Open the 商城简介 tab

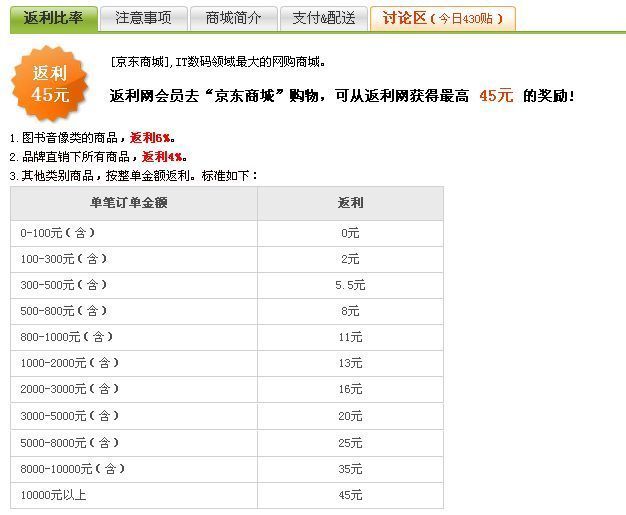tap(234, 18)
